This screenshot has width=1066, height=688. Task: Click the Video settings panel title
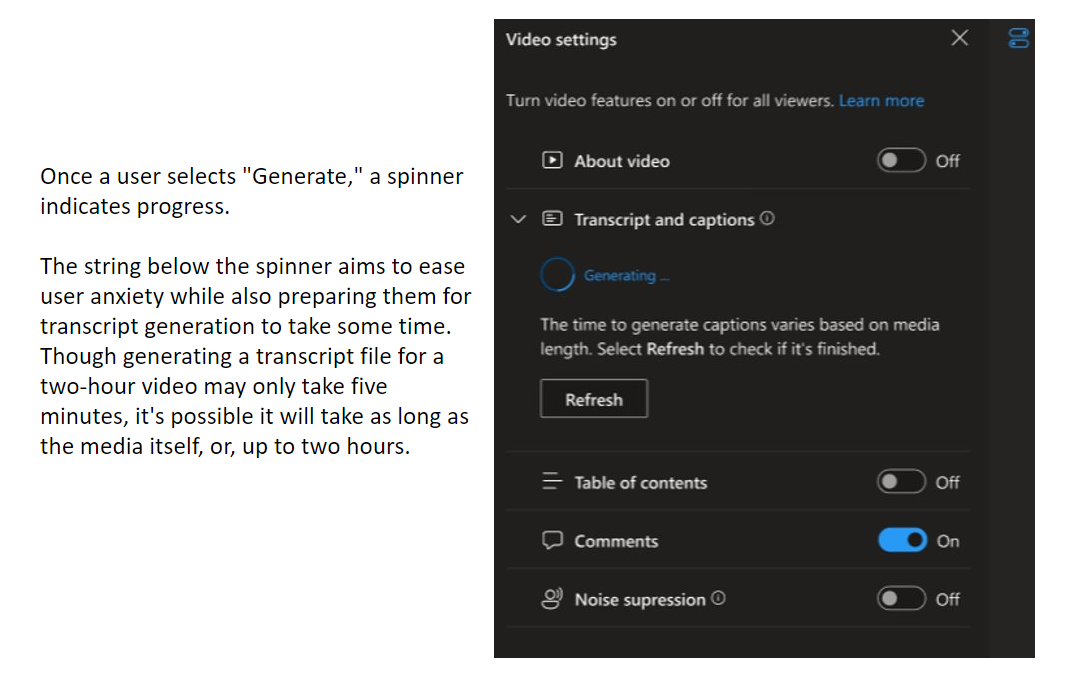pyautogui.click(x=561, y=40)
